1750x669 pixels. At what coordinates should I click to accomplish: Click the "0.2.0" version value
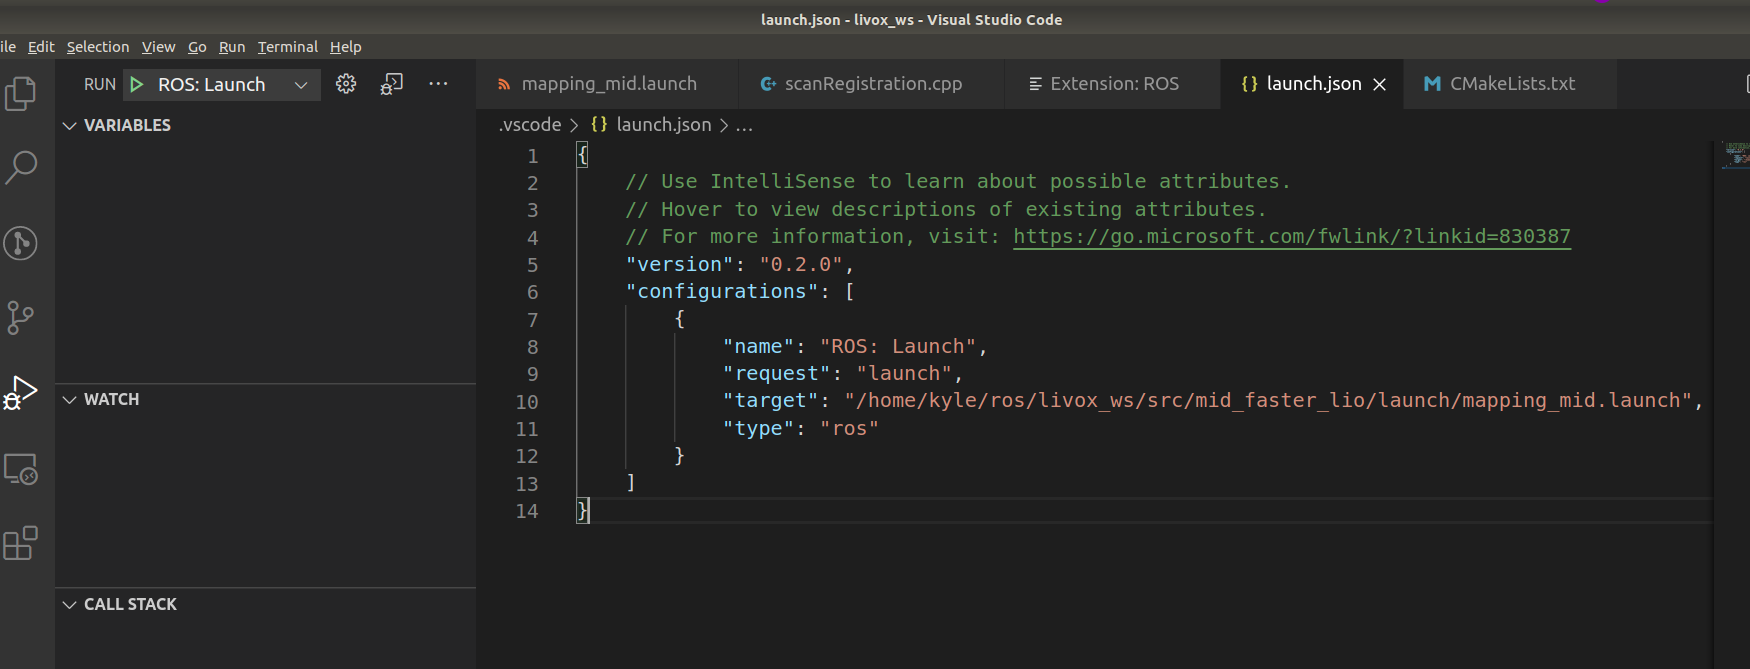[801, 265]
